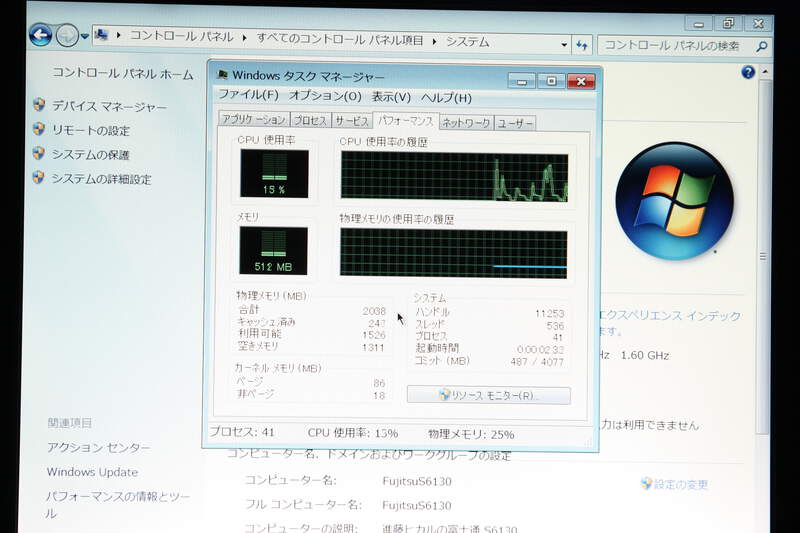Click shield icon beside システムの詳細設定
This screenshot has height=533, width=800.
click(x=38, y=177)
